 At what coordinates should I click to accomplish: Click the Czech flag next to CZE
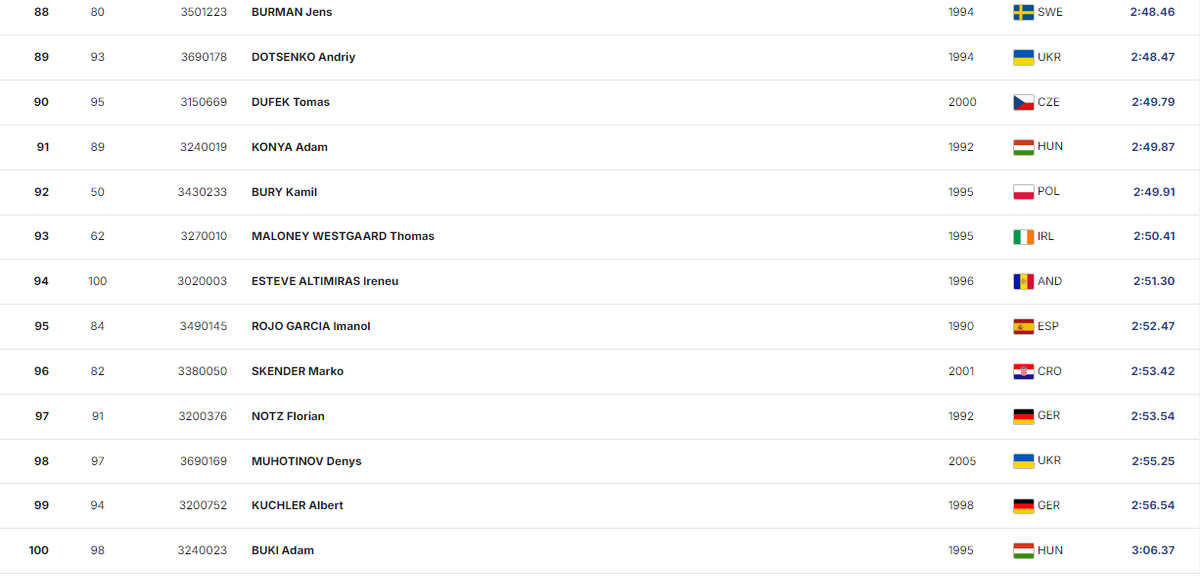(x=1023, y=102)
